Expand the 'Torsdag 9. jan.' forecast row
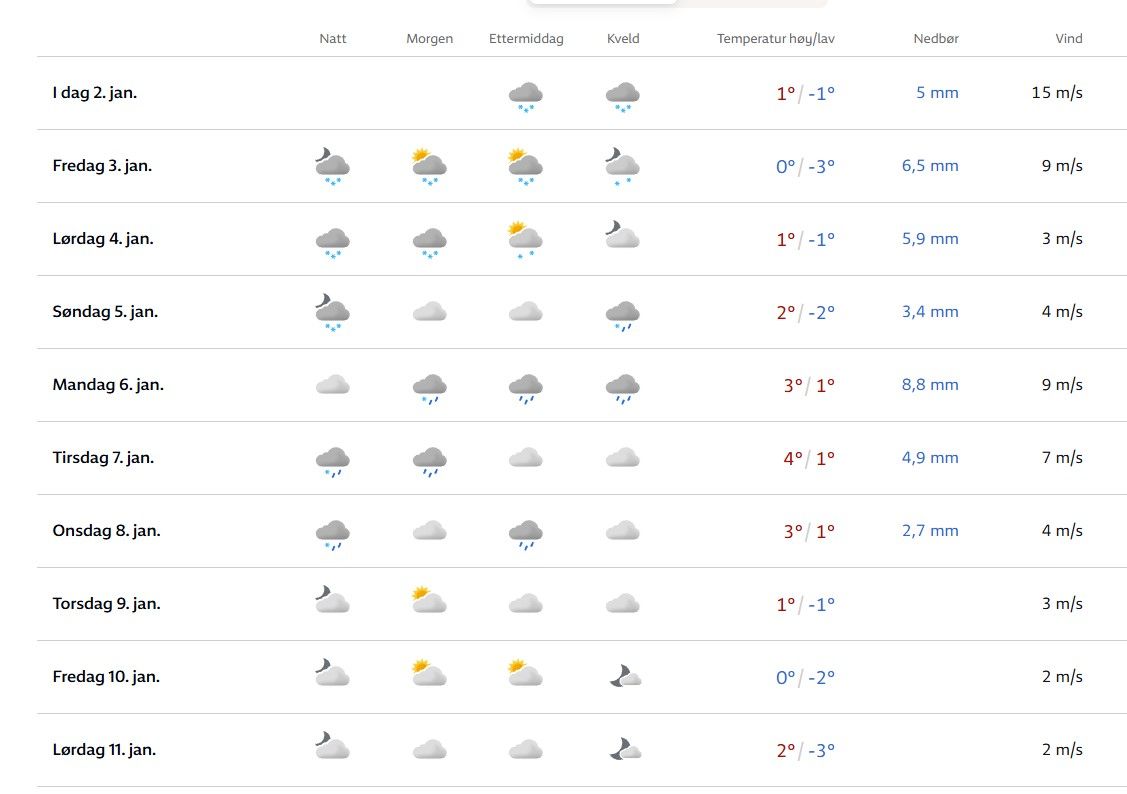 click(x=106, y=604)
